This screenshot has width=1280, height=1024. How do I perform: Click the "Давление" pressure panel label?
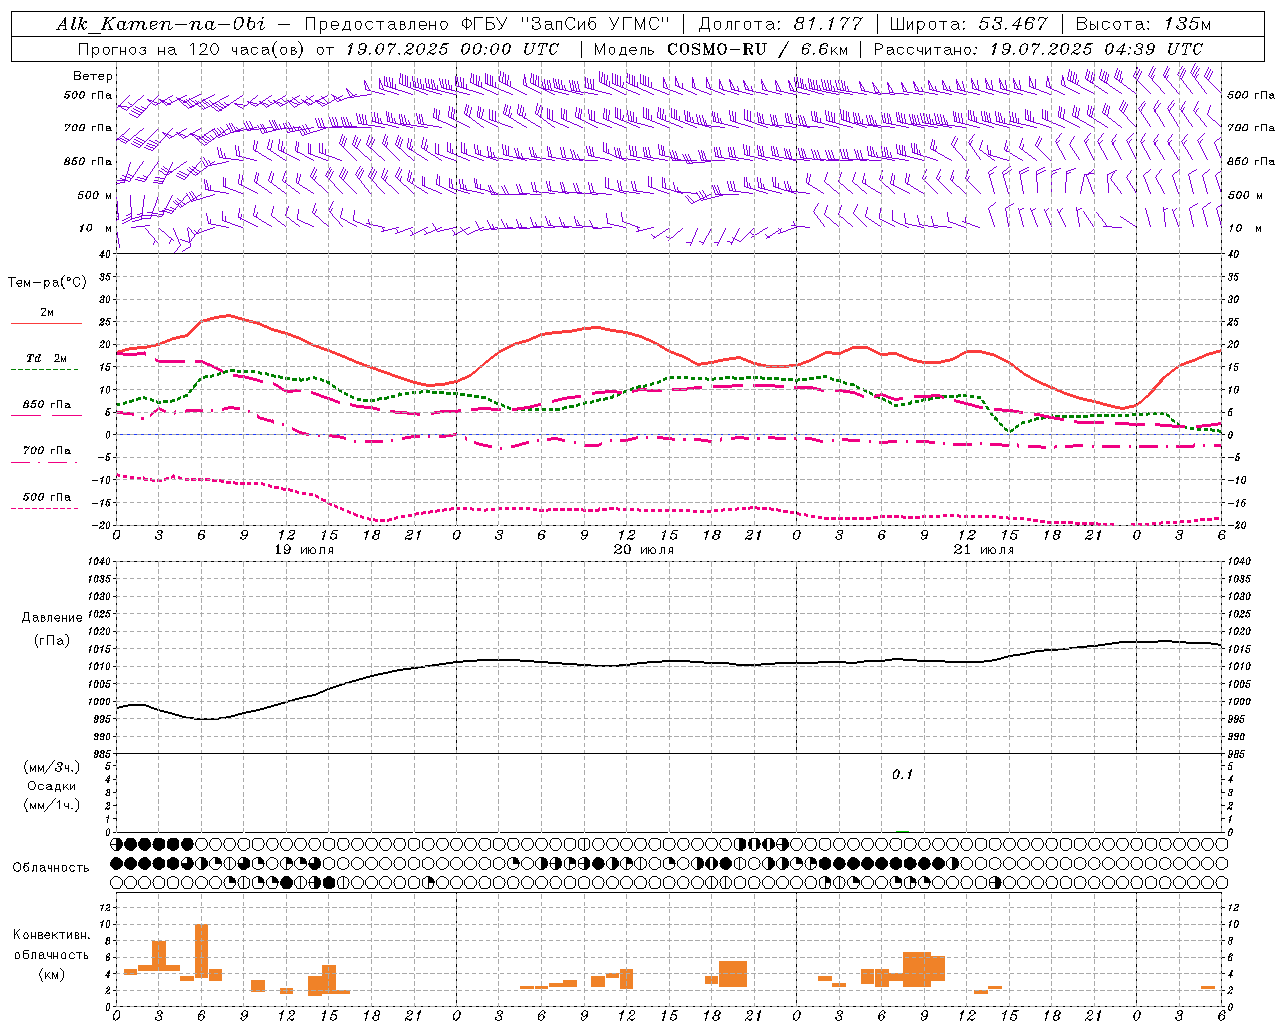[x=52, y=618]
